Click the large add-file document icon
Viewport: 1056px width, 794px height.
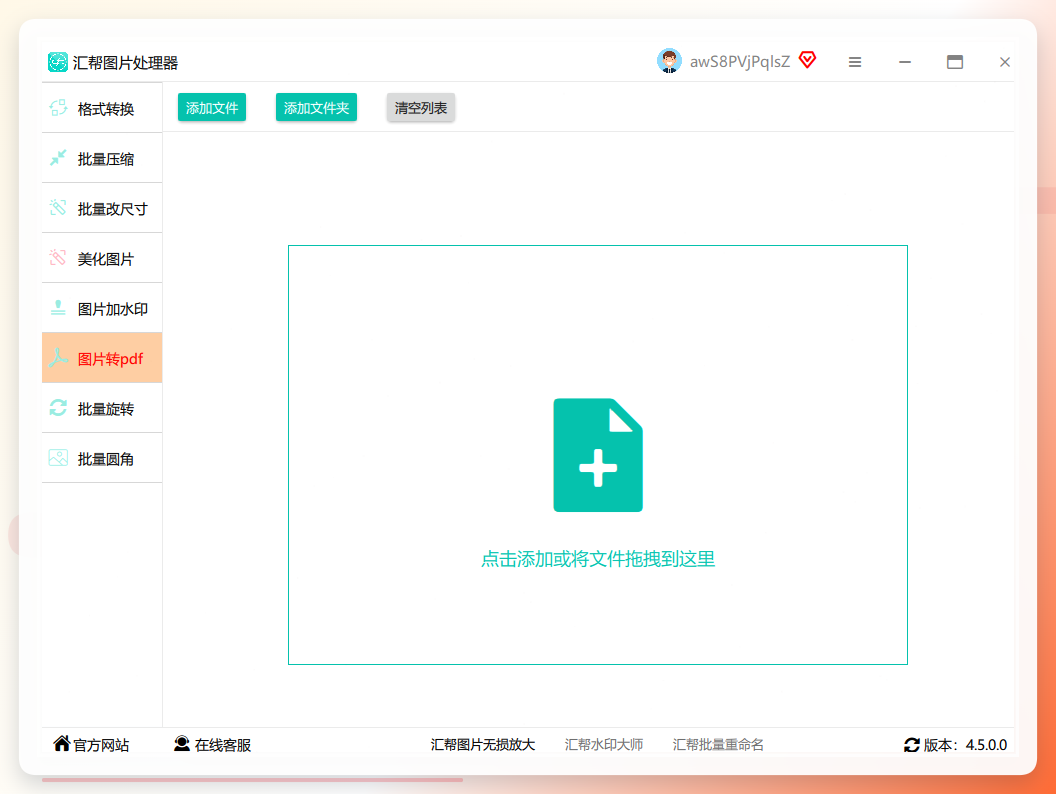[598, 455]
